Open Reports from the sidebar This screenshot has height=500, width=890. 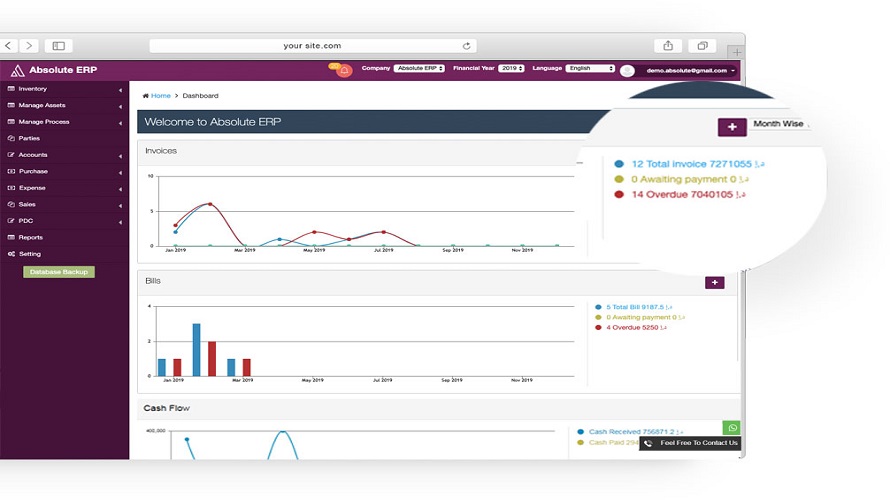pos(30,237)
